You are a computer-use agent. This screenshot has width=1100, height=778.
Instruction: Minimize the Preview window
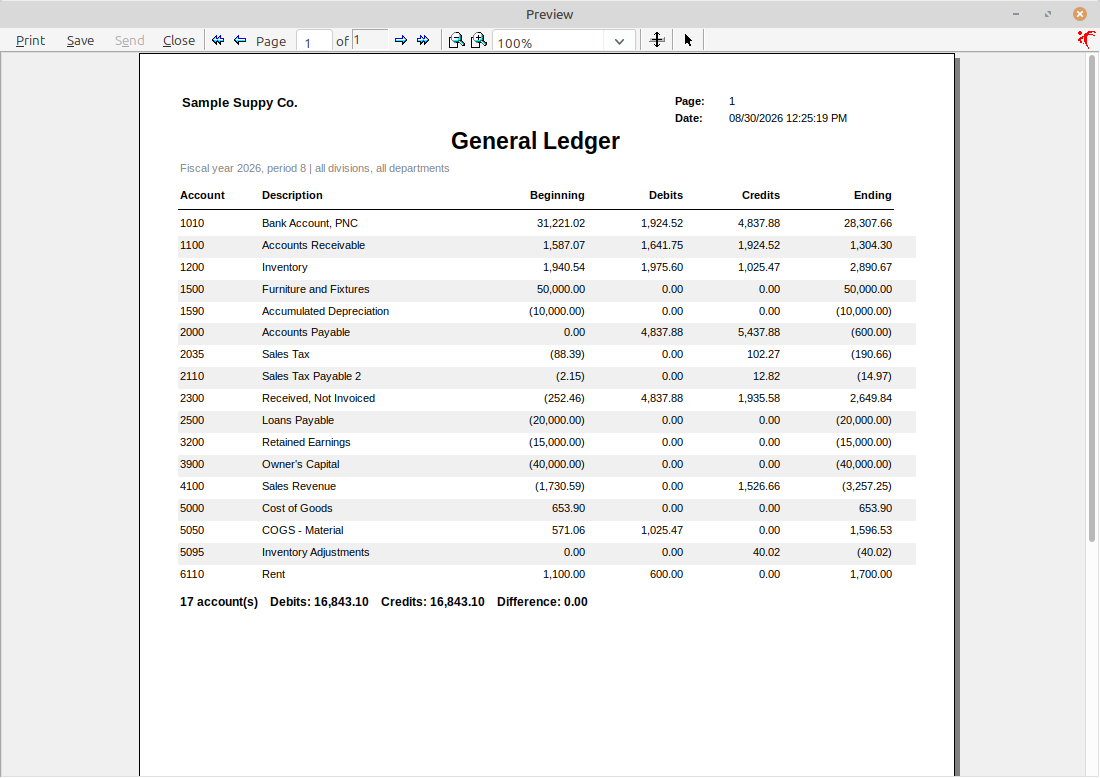coord(1016,14)
